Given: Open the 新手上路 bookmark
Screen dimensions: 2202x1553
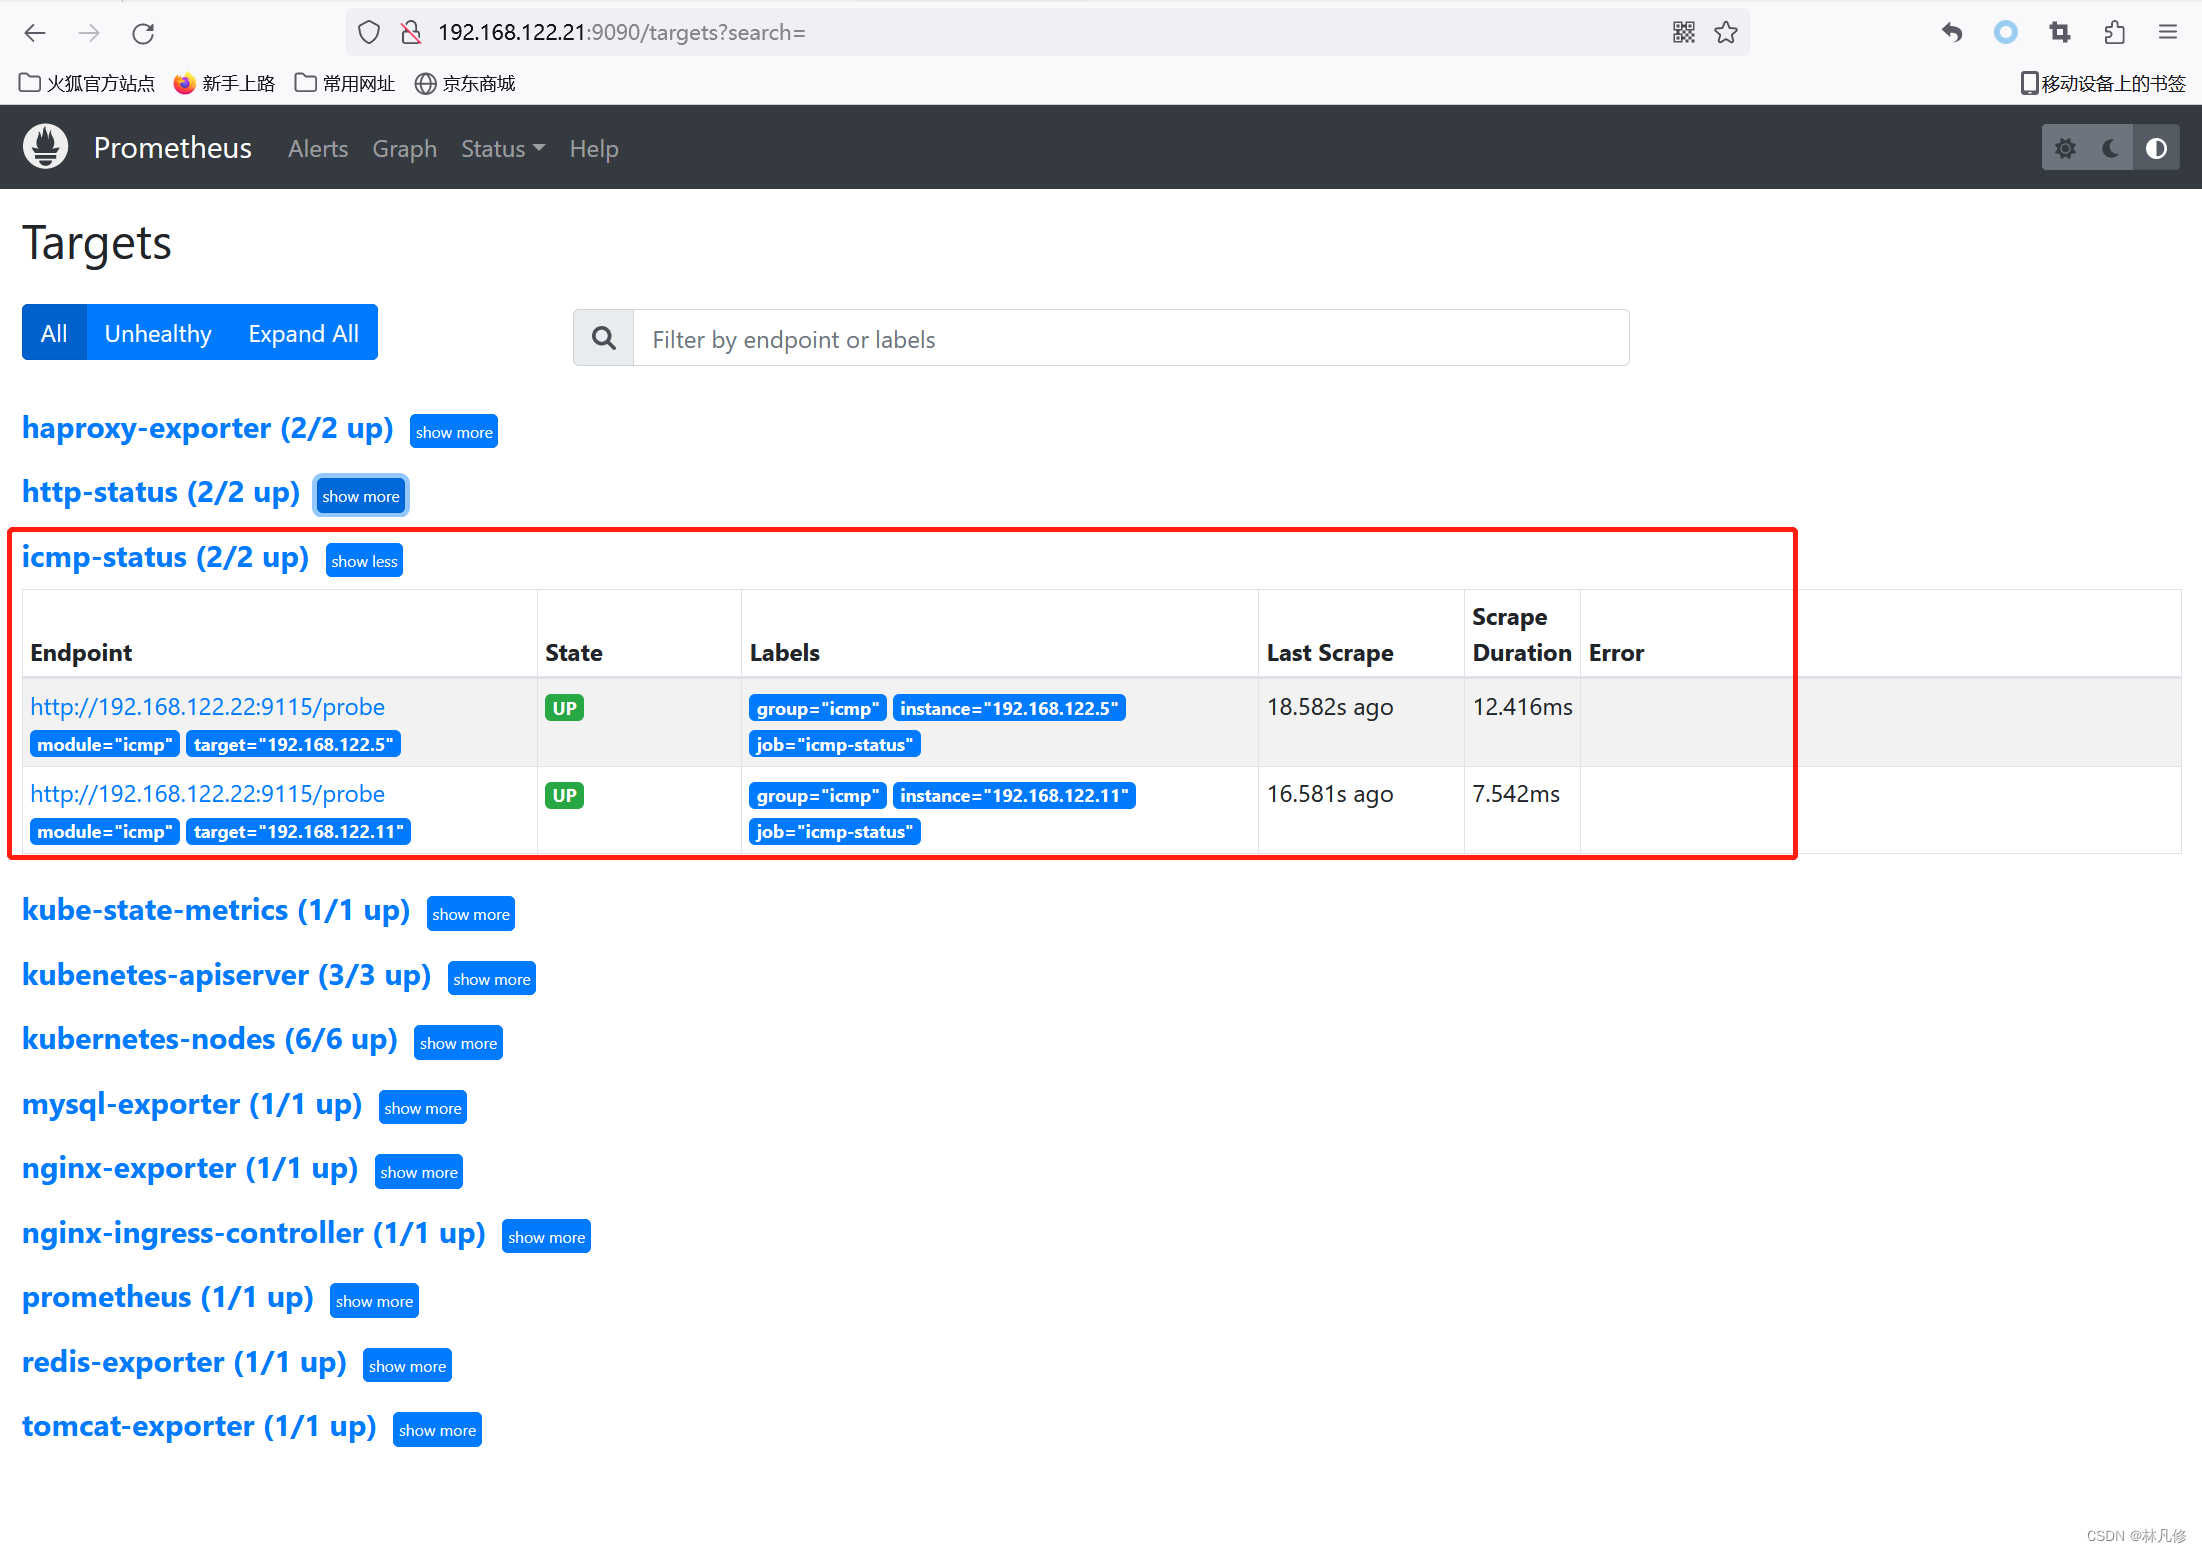Looking at the screenshot, I should coord(224,83).
